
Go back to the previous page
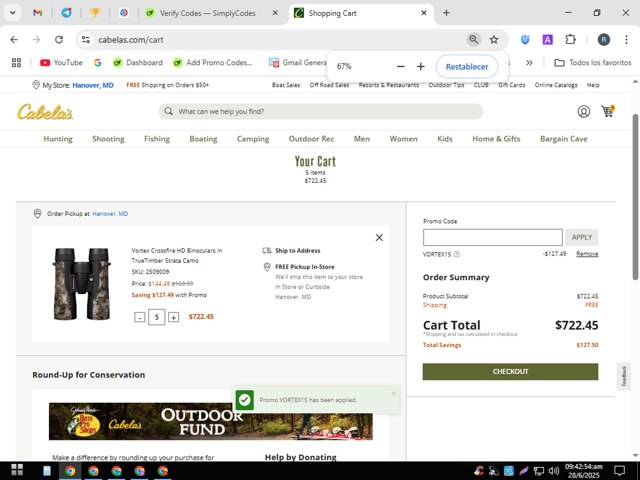coord(14,40)
